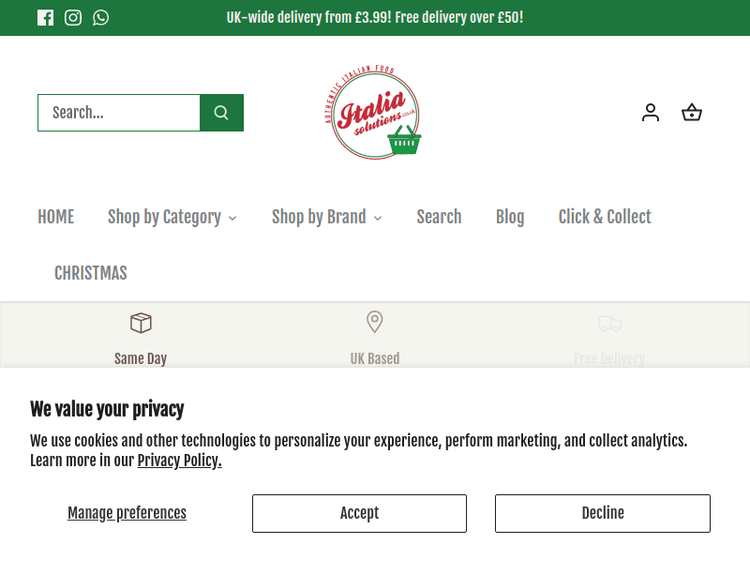Click into the Search text field
The image size is (750, 563).
click(119, 113)
